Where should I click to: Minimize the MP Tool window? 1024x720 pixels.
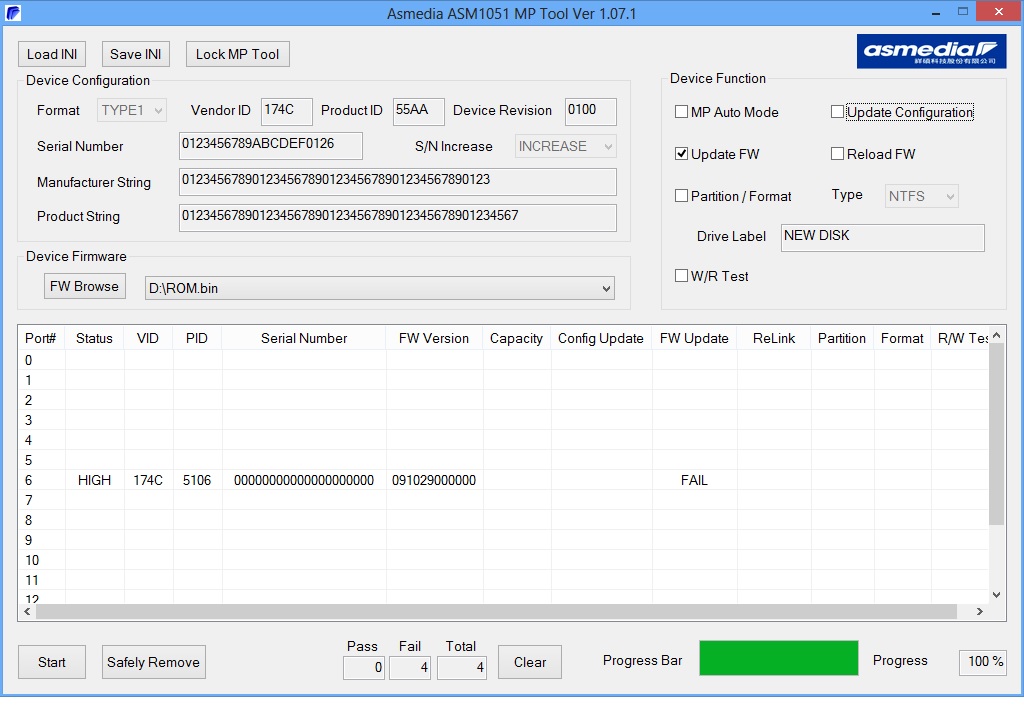936,12
